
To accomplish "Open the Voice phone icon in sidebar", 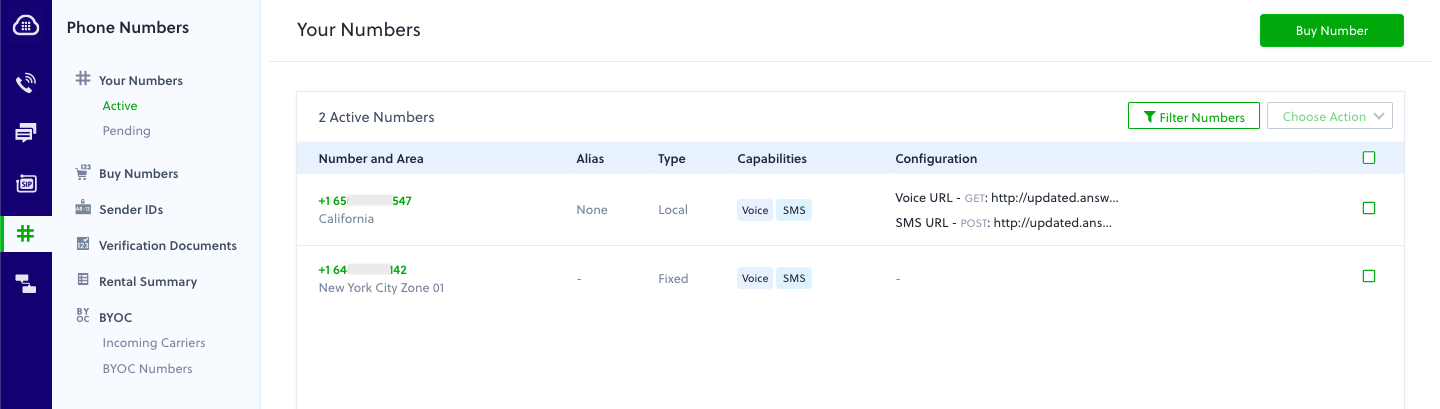I will click(26, 82).
